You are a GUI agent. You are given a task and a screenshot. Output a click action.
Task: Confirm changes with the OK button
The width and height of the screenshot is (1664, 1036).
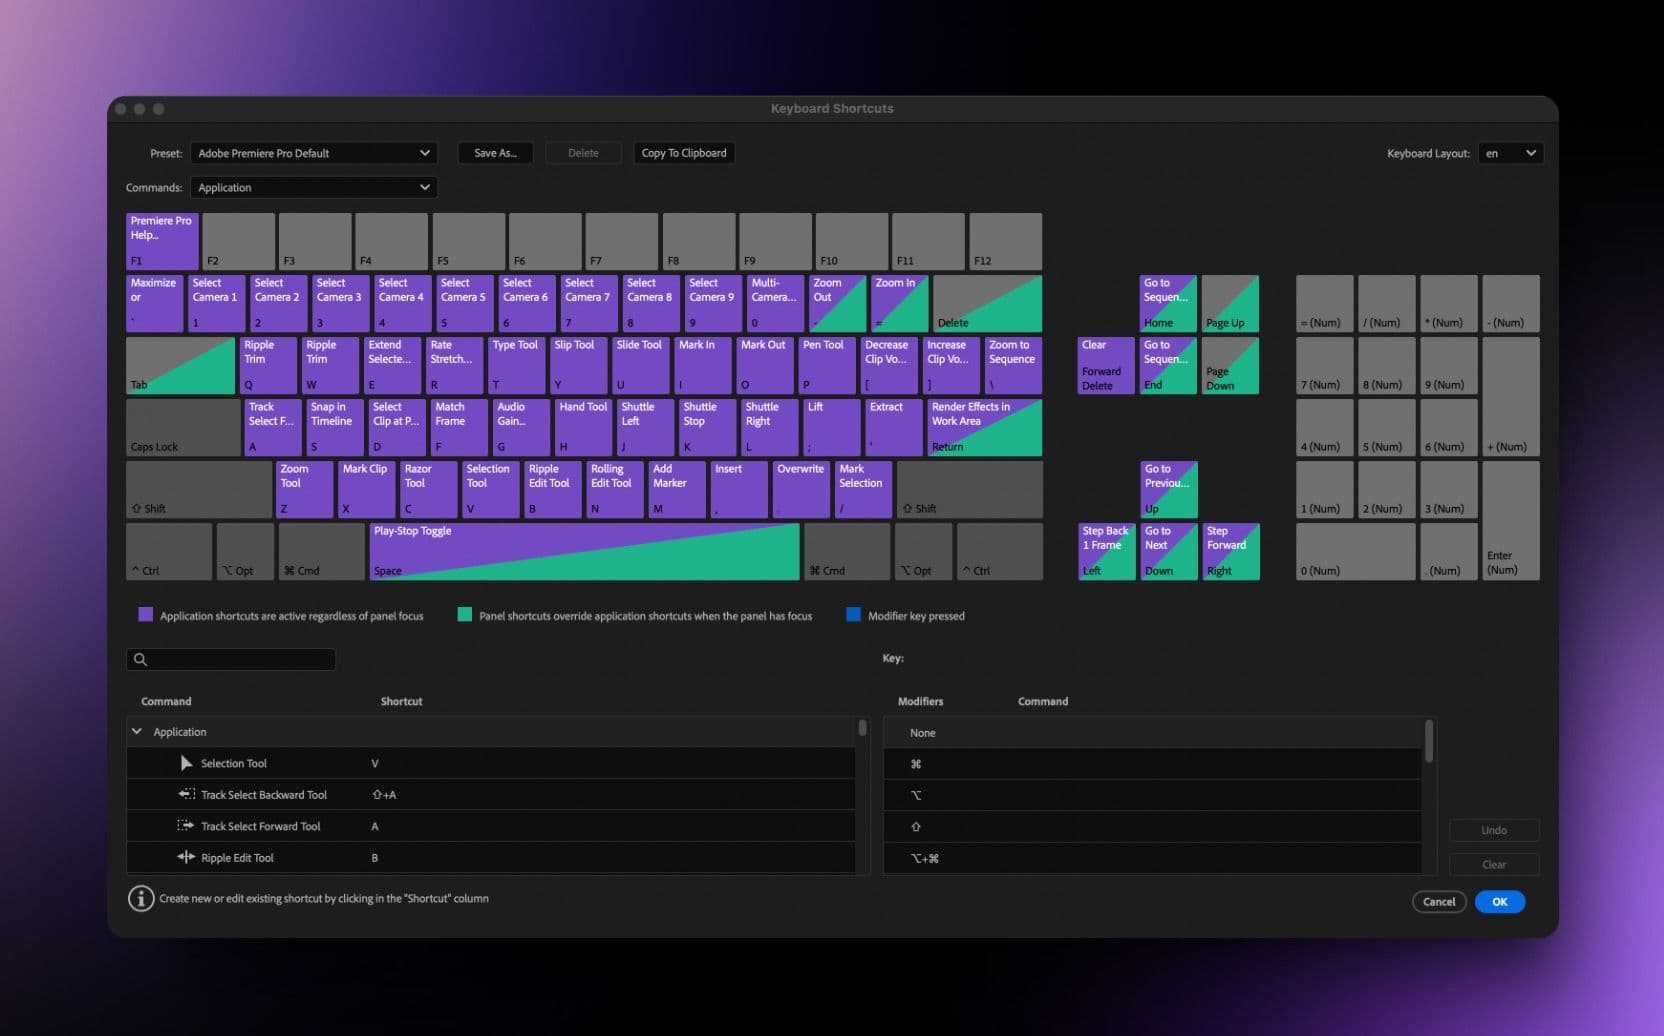[x=1499, y=901]
